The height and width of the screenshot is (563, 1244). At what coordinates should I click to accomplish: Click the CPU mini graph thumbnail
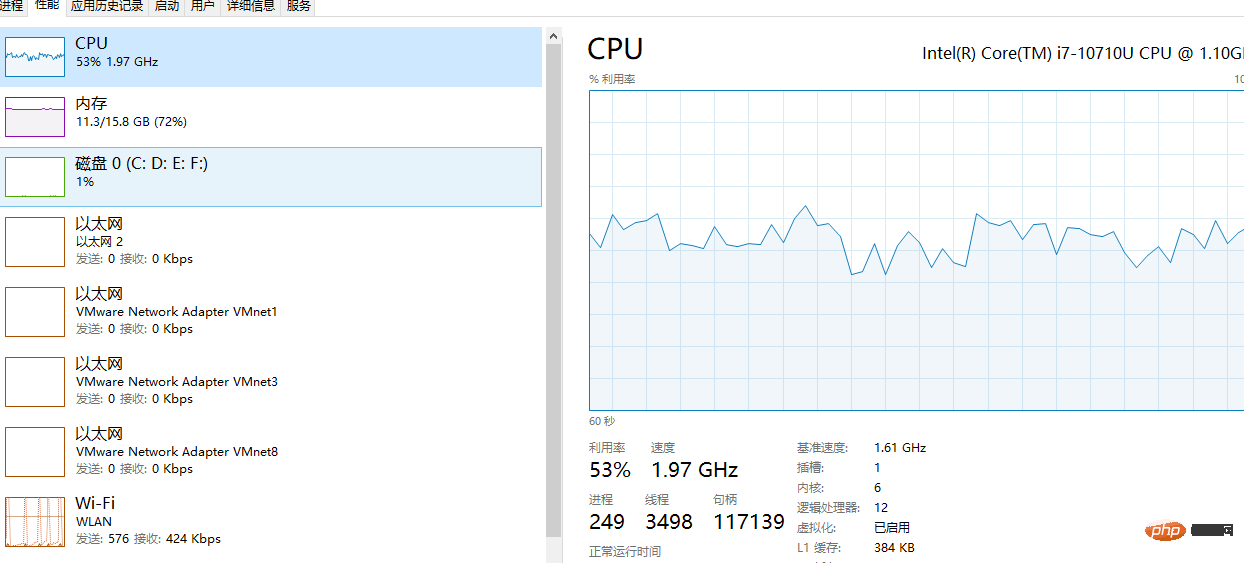[x=35, y=57]
